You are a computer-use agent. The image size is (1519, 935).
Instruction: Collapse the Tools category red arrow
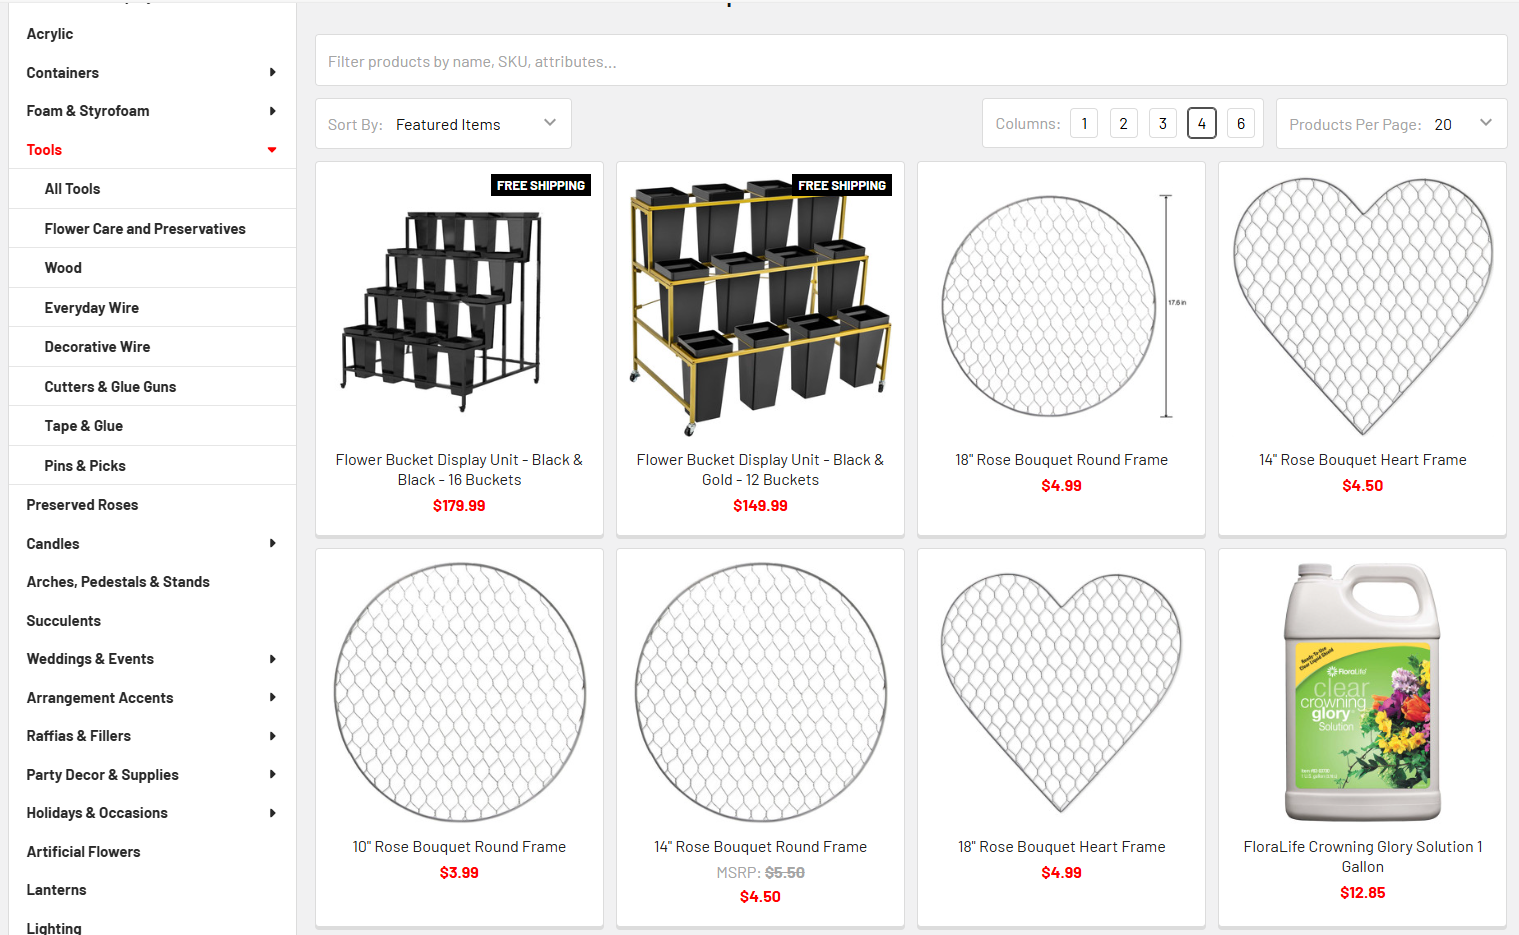point(272,150)
